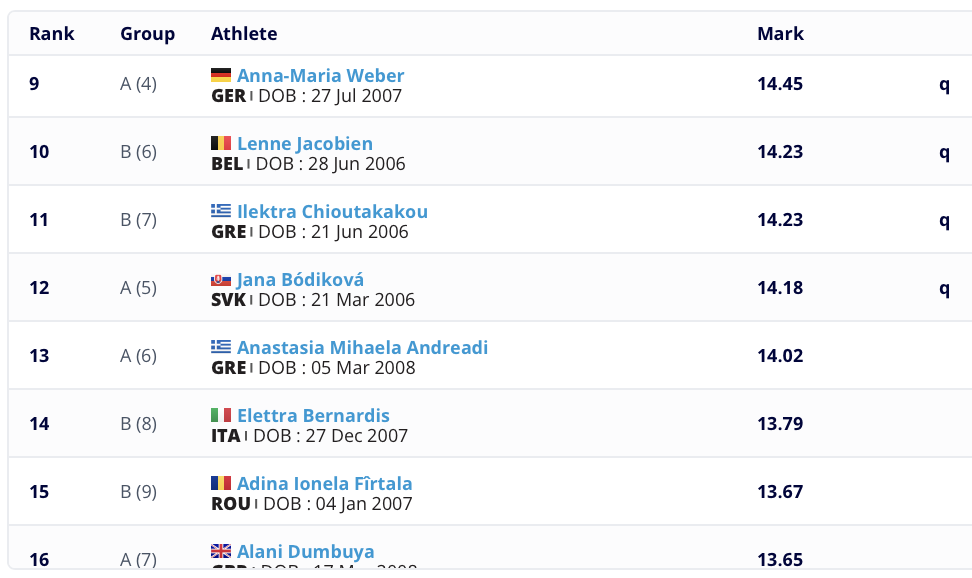This screenshot has width=972, height=578.
Task: Click the Romanian flag beside Adina Ionela Fîrtala
Action: [221, 483]
